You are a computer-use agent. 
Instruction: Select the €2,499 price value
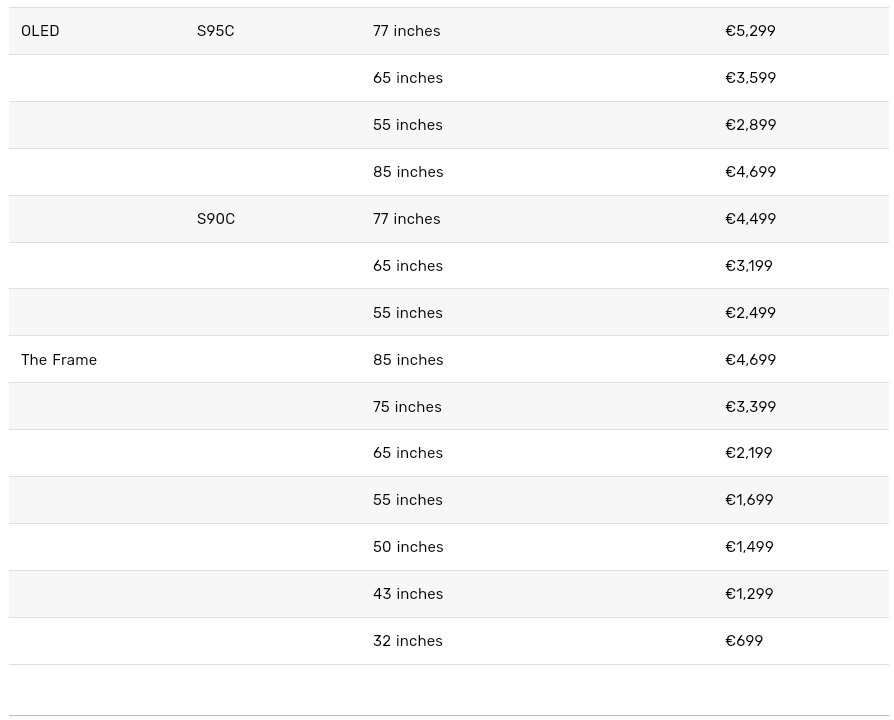pyautogui.click(x=750, y=313)
